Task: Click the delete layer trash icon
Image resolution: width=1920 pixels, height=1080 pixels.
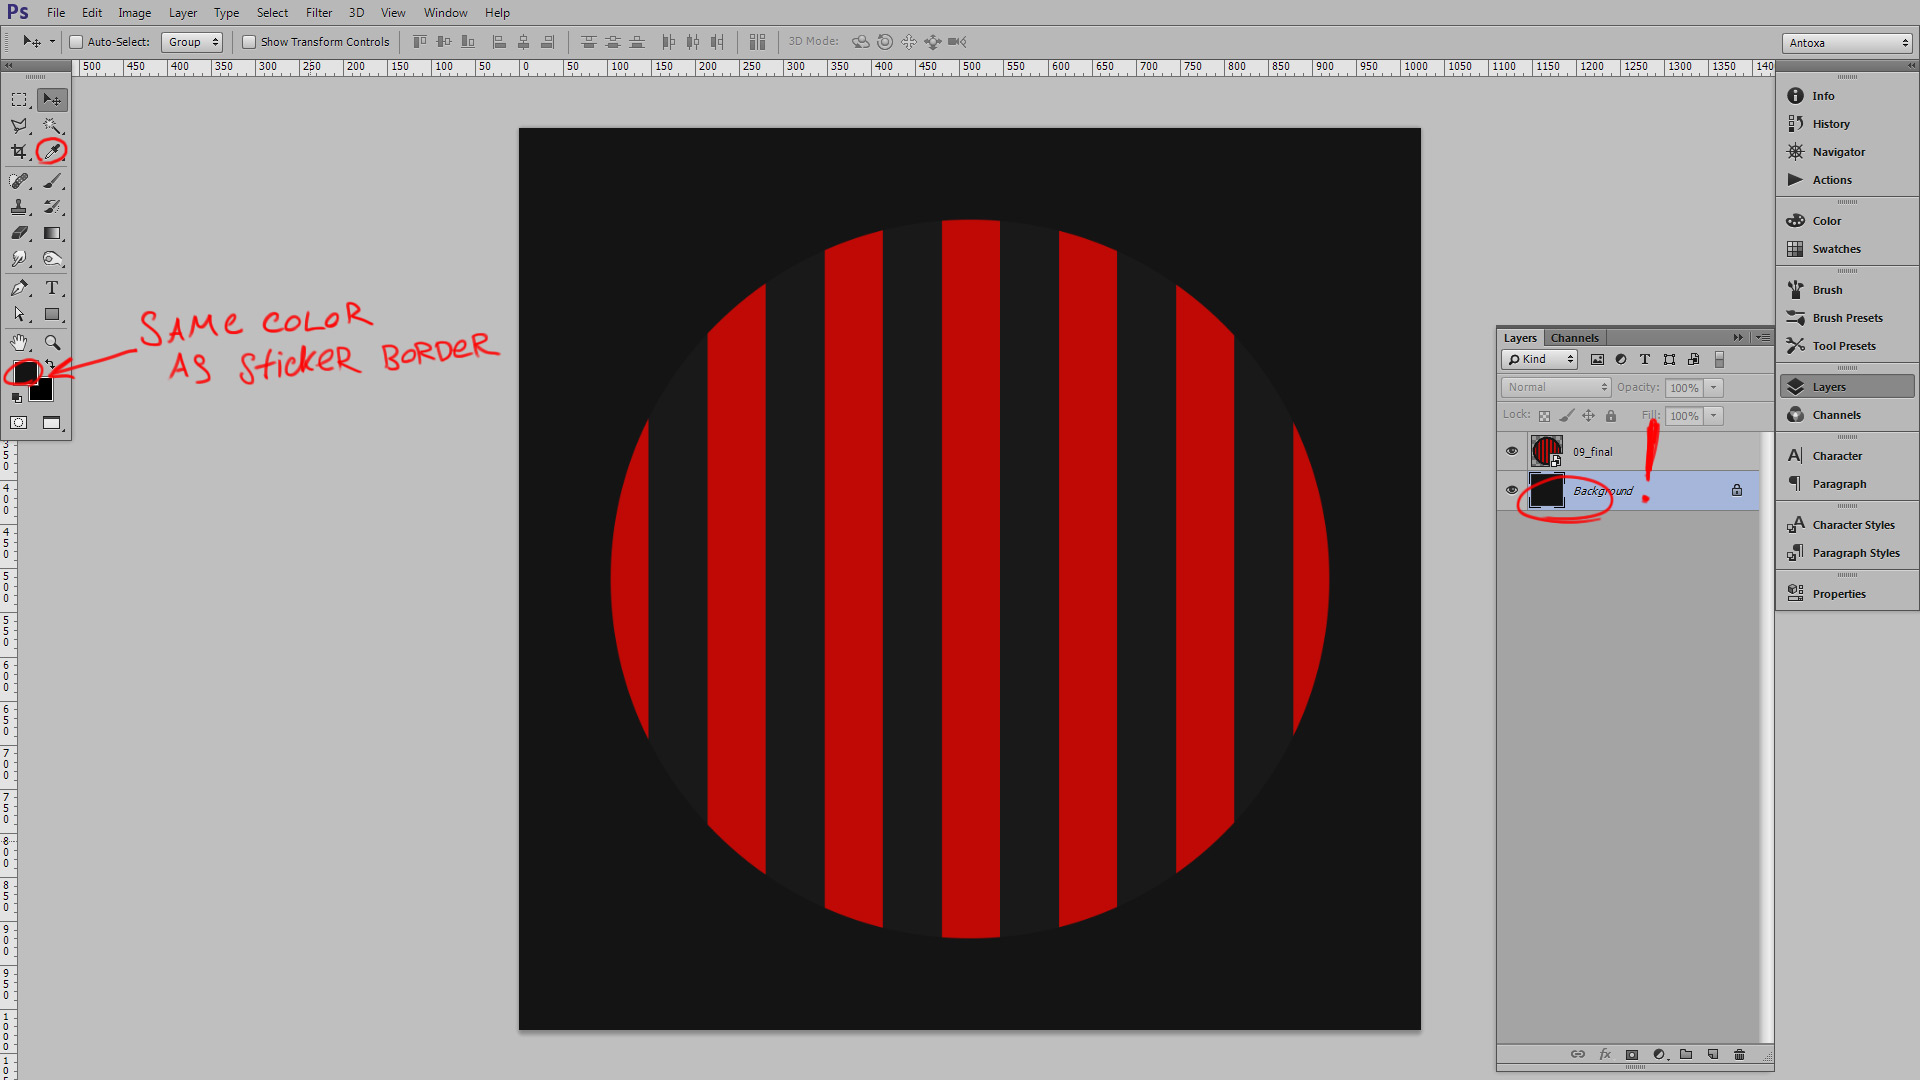Action: point(1739,1054)
